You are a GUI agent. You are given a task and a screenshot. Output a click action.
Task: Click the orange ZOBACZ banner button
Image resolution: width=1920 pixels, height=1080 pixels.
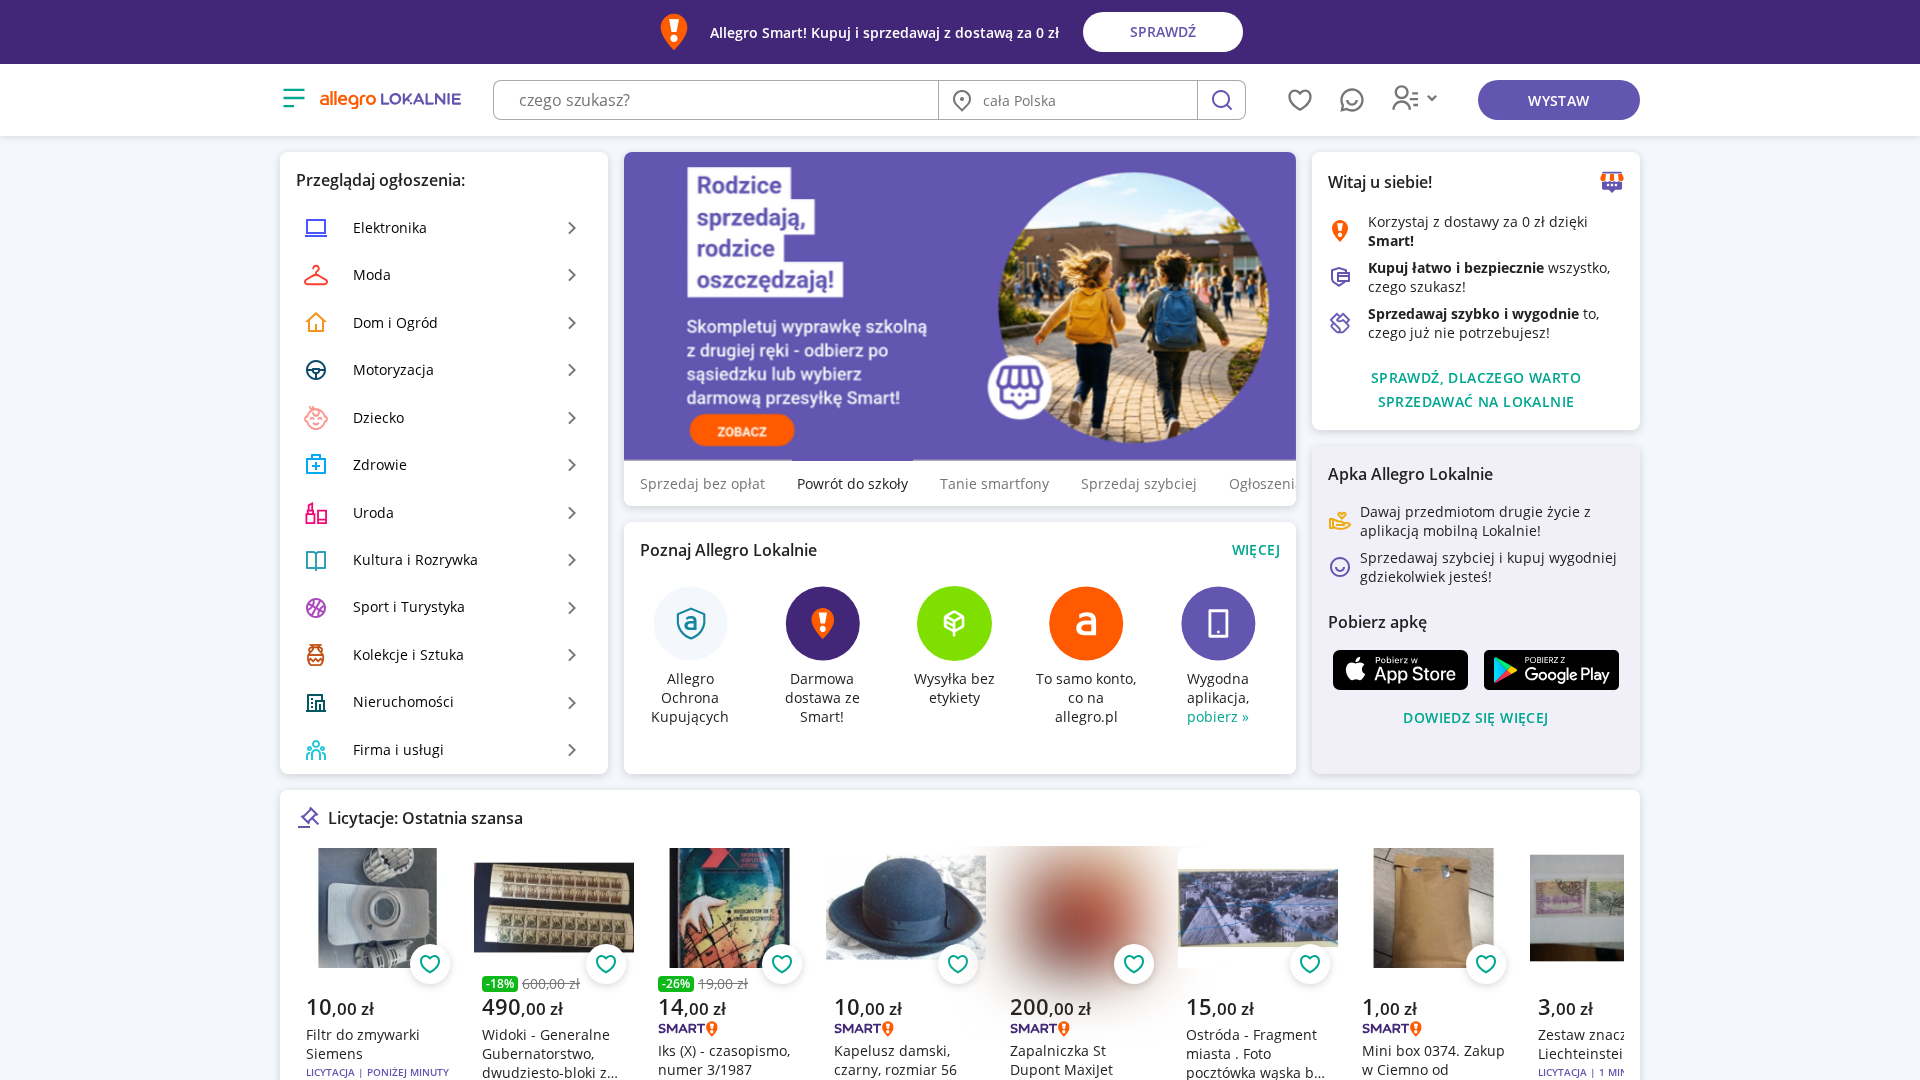point(742,431)
